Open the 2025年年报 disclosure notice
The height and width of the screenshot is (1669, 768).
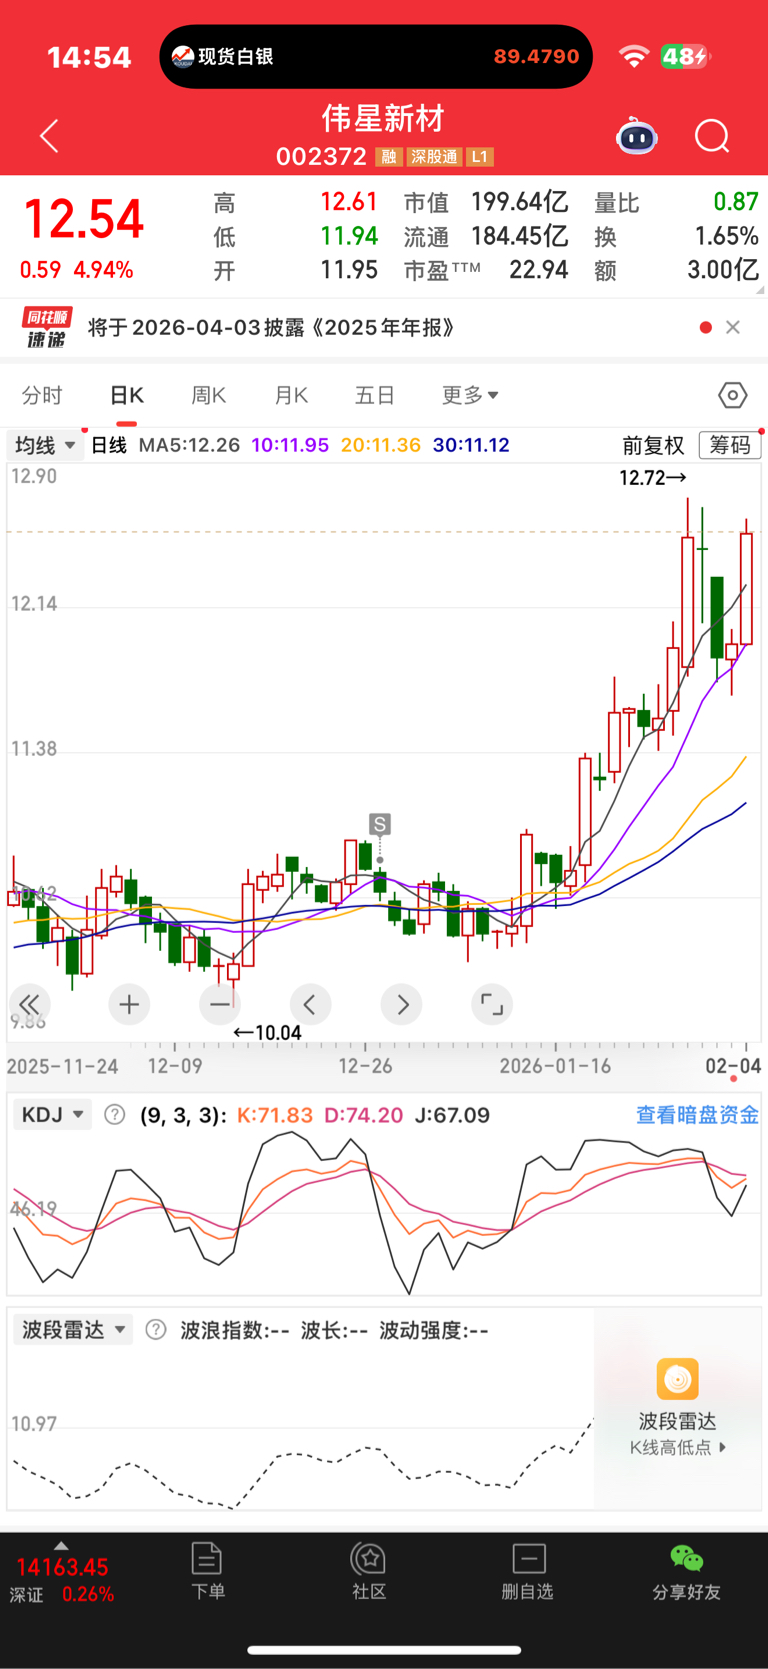pyautogui.click(x=272, y=327)
